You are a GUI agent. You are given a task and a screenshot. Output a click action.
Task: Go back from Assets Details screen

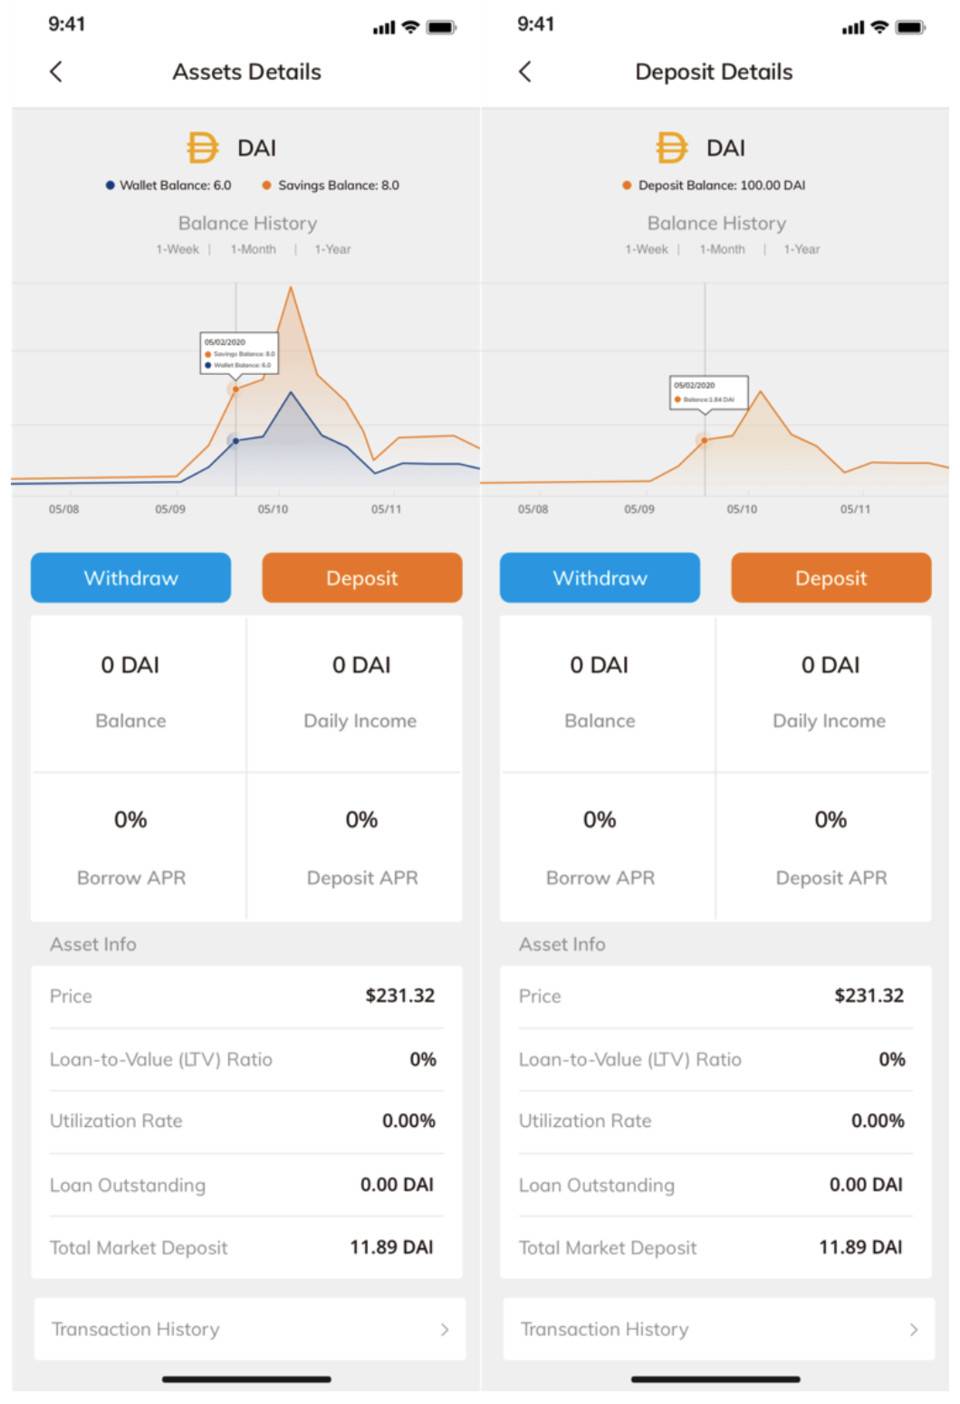[56, 71]
